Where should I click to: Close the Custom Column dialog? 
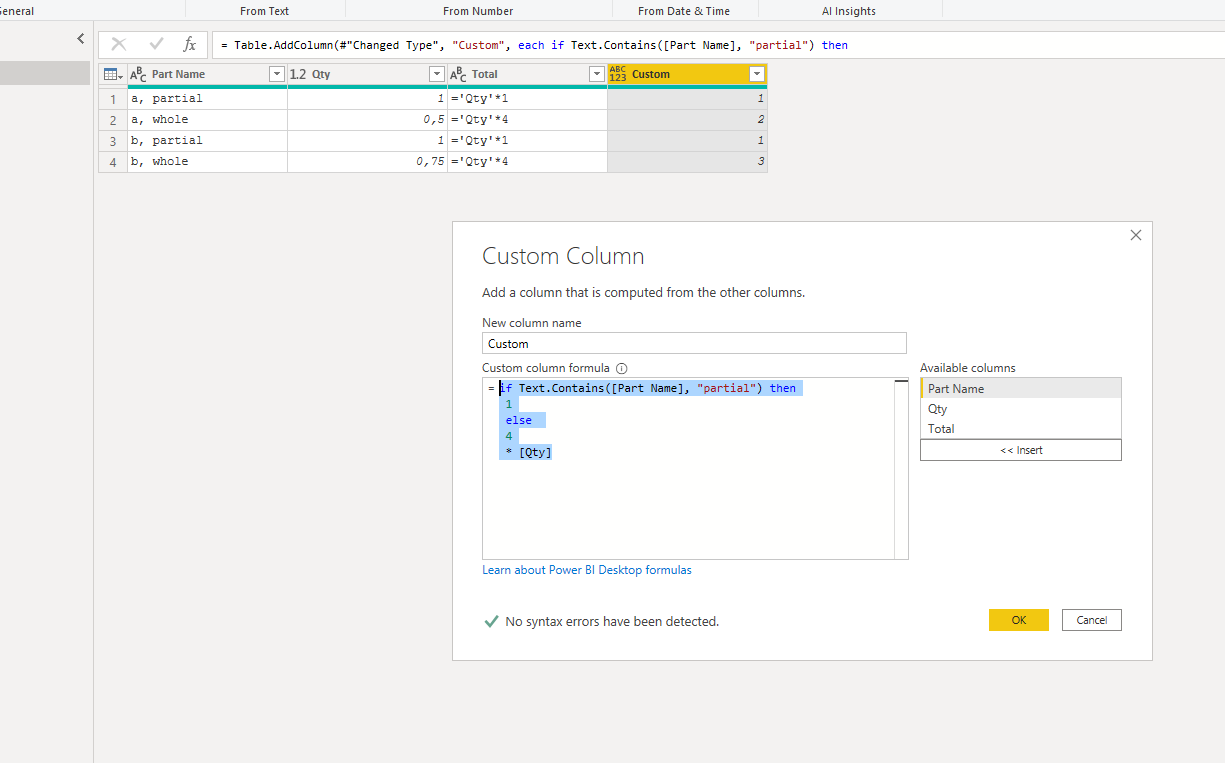[1135, 235]
